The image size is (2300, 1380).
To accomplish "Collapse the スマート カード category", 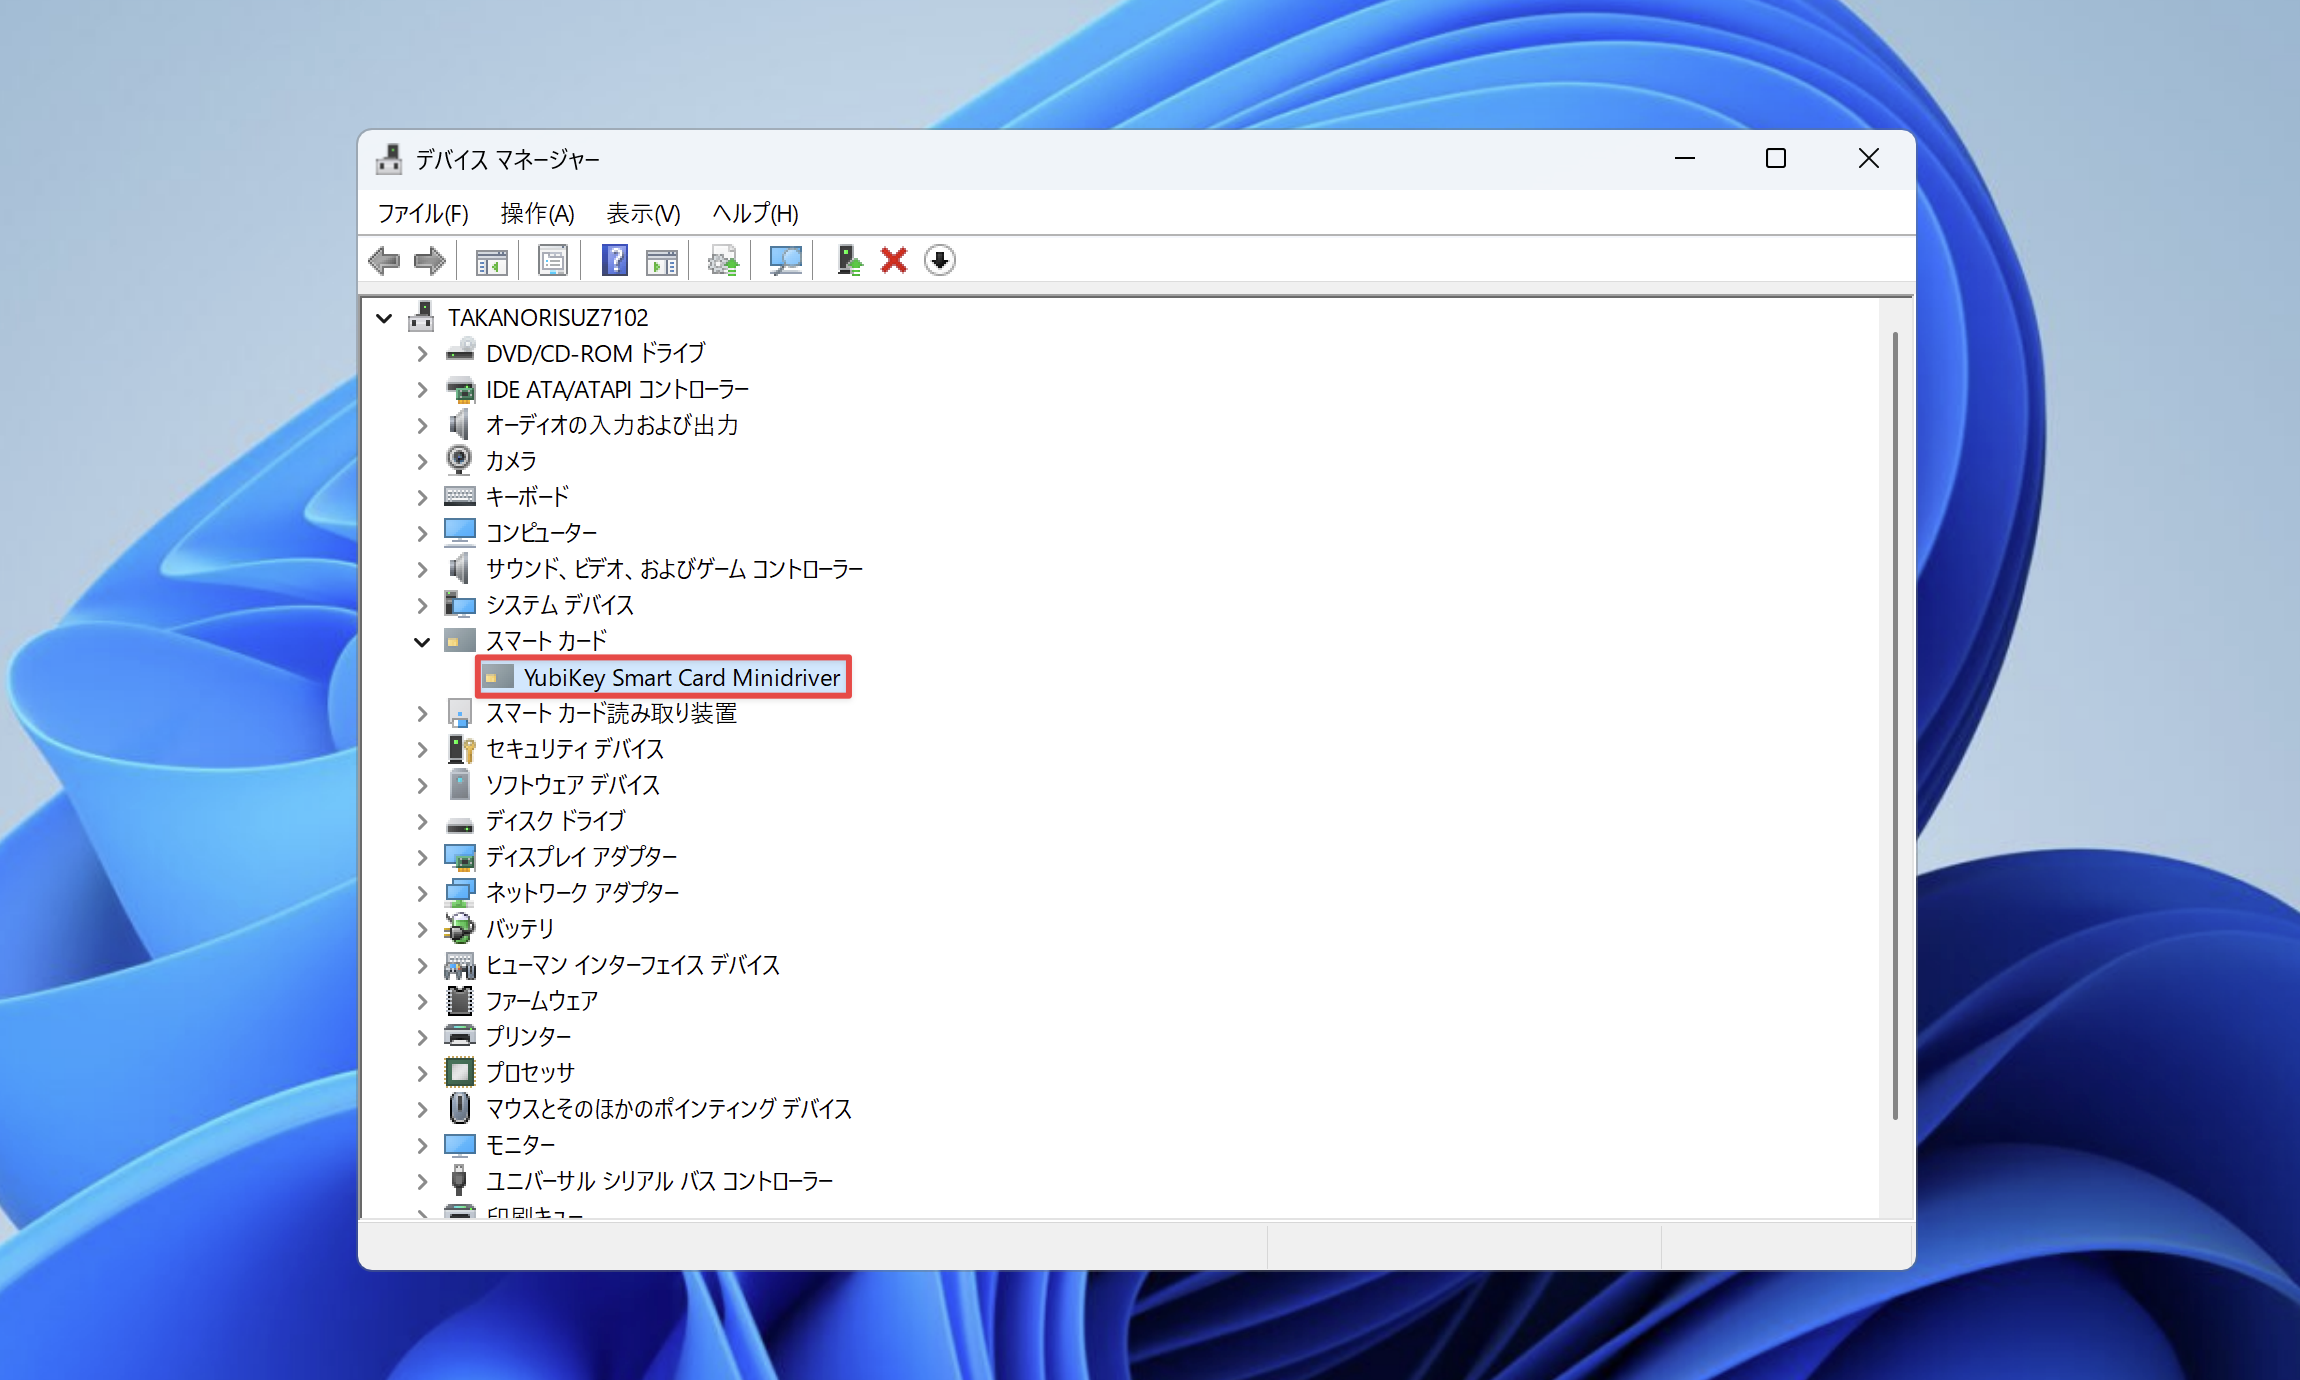I will click(x=422, y=642).
